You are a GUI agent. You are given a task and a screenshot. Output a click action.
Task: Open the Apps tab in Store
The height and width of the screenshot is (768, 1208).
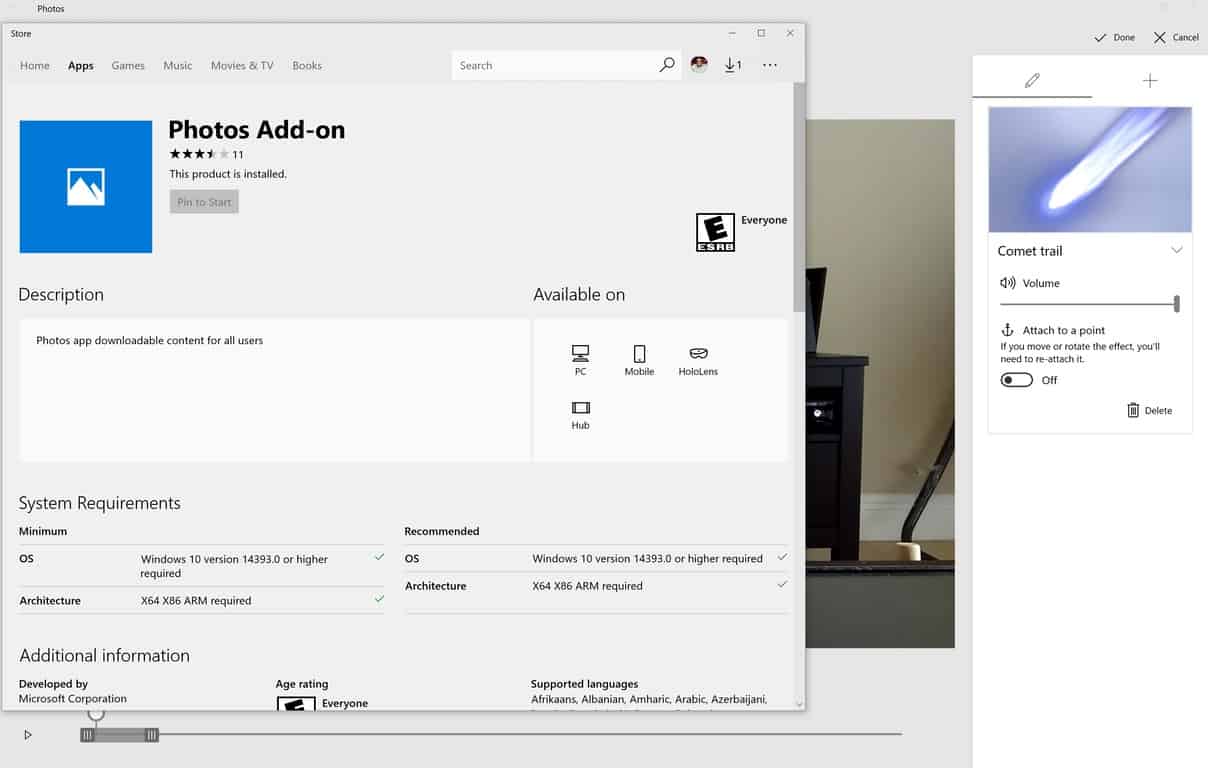point(81,66)
